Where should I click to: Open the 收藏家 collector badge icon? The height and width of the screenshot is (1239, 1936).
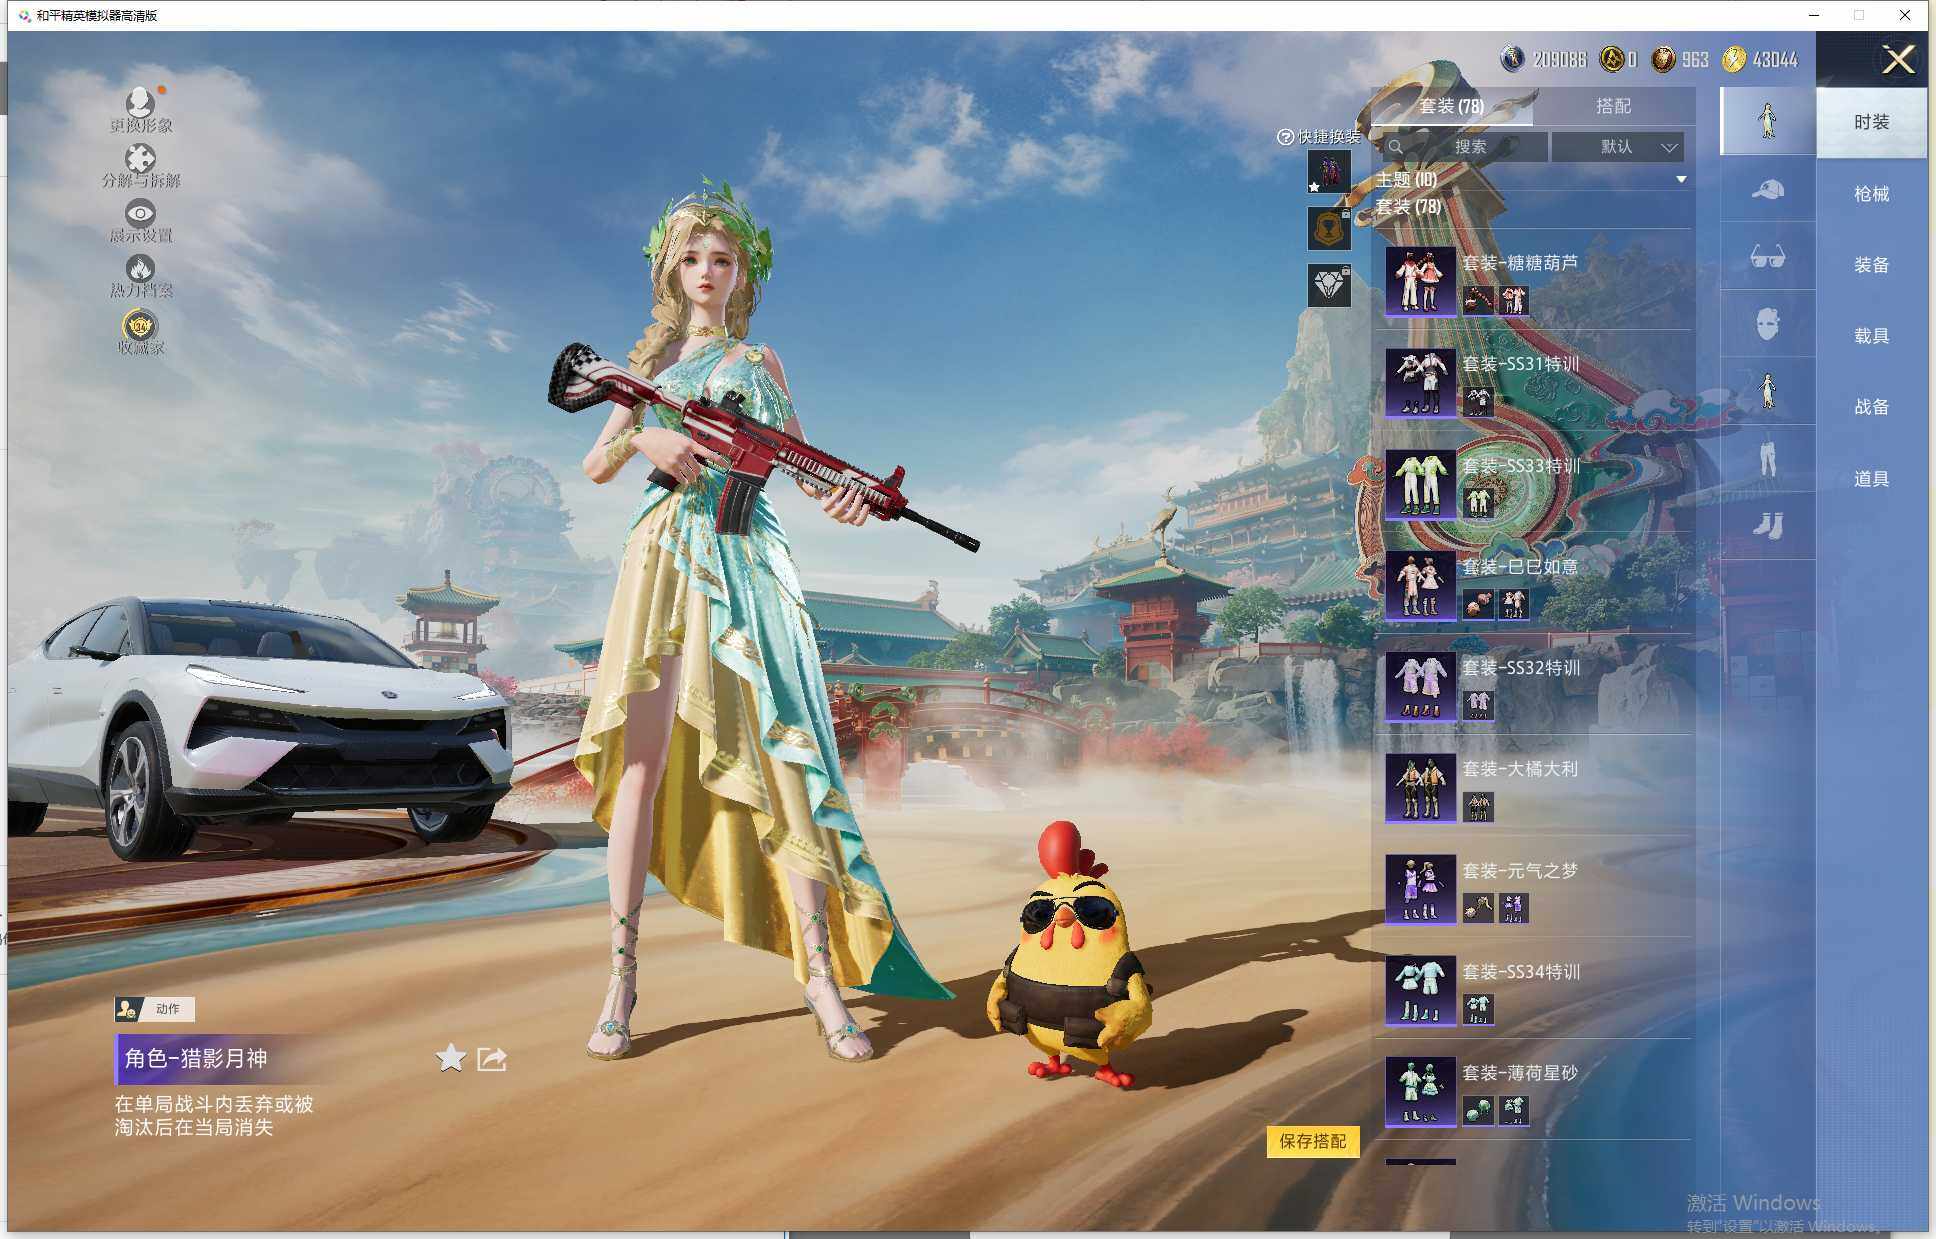click(140, 326)
